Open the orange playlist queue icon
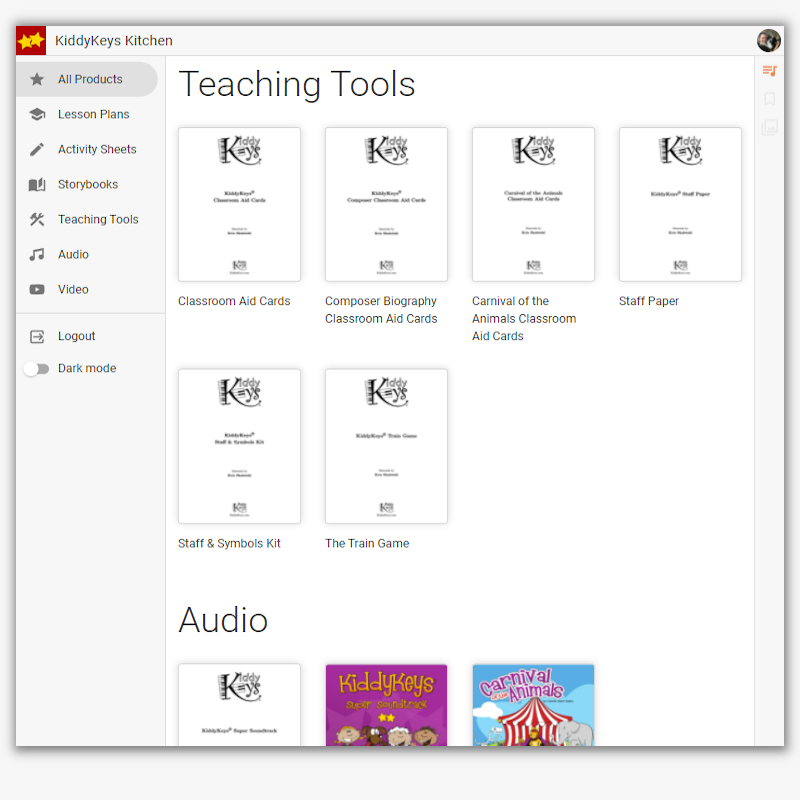Image resolution: width=800 pixels, height=800 pixels. point(769,70)
